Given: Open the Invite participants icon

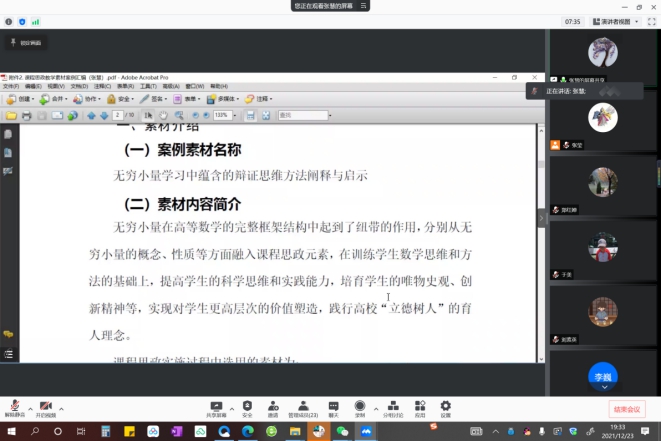Looking at the screenshot, I should point(273,407).
